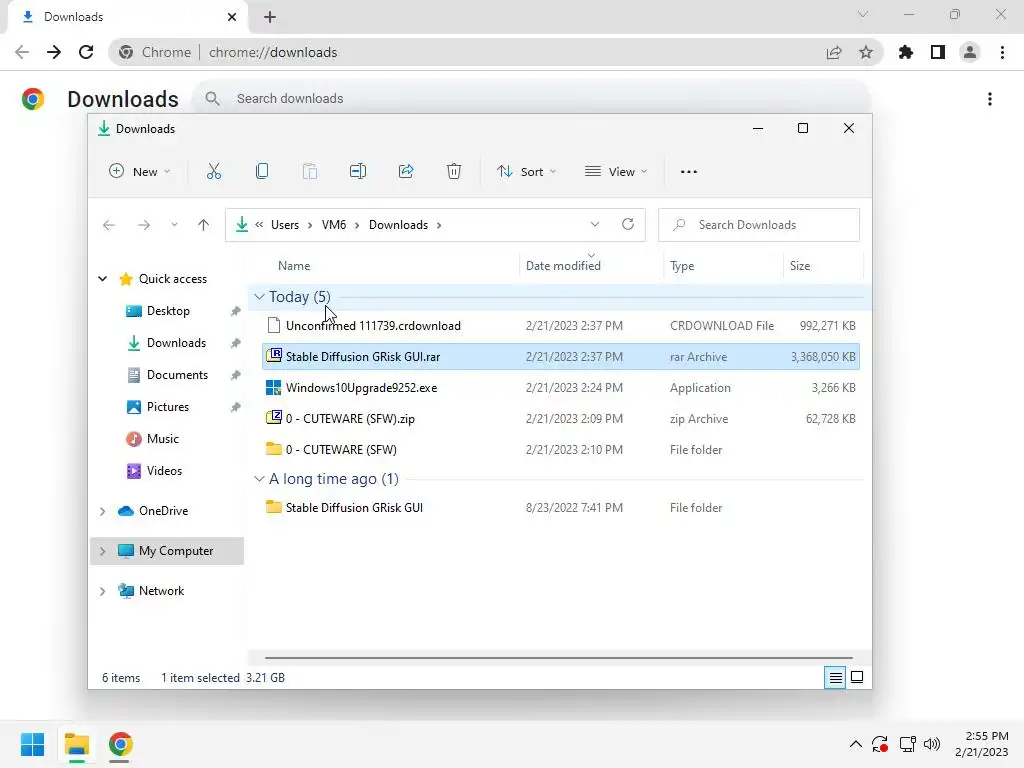
Task: Open Chrome's side panel icon
Action: point(938,52)
